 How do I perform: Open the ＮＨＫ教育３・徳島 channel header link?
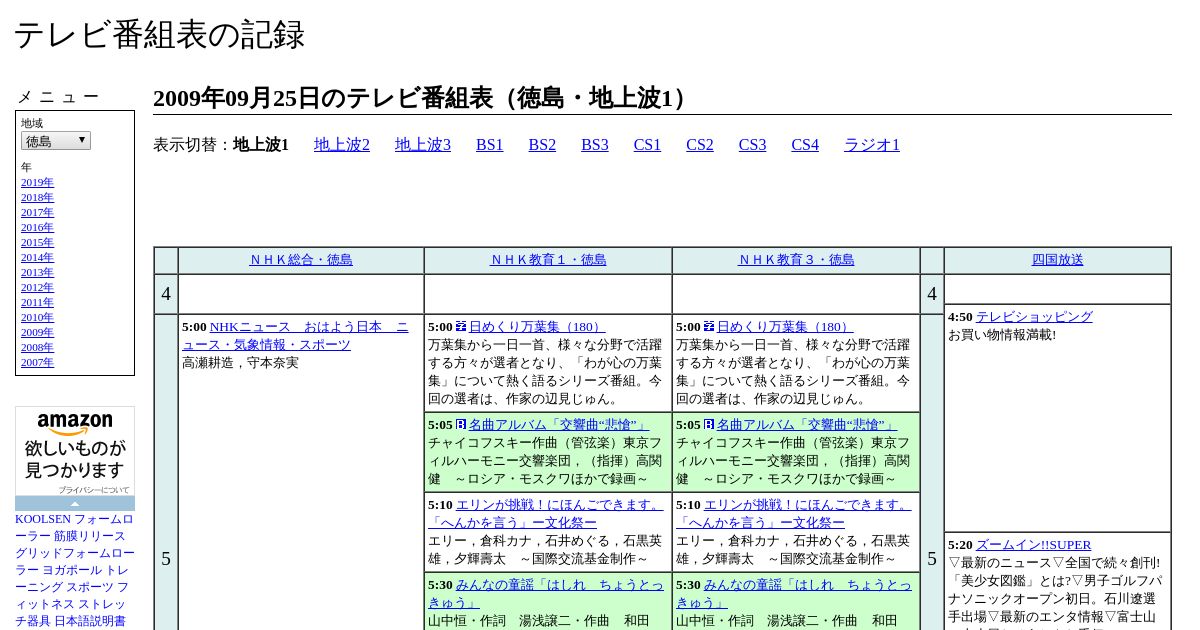pyautogui.click(x=796, y=260)
